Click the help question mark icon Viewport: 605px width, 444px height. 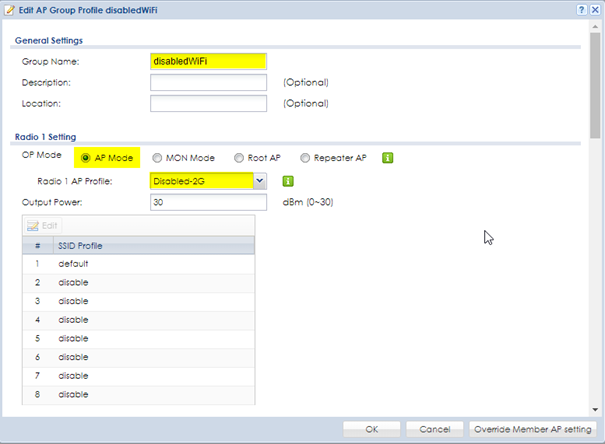point(581,9)
